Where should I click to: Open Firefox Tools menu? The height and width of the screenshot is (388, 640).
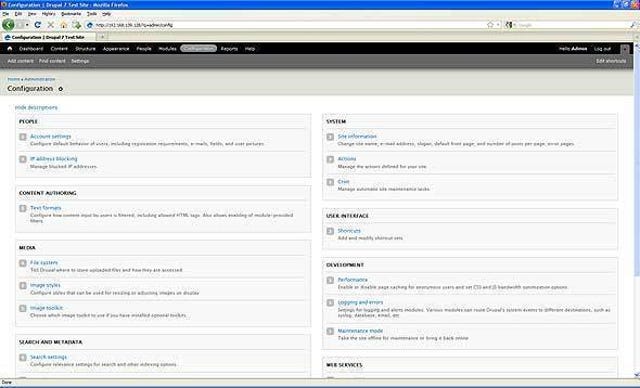point(92,14)
